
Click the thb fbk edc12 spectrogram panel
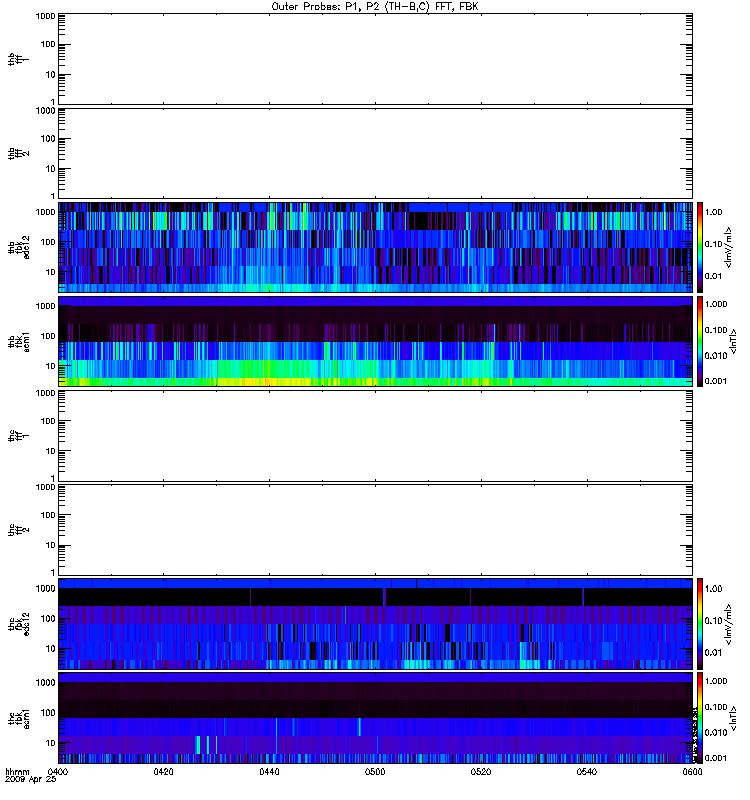point(375,247)
